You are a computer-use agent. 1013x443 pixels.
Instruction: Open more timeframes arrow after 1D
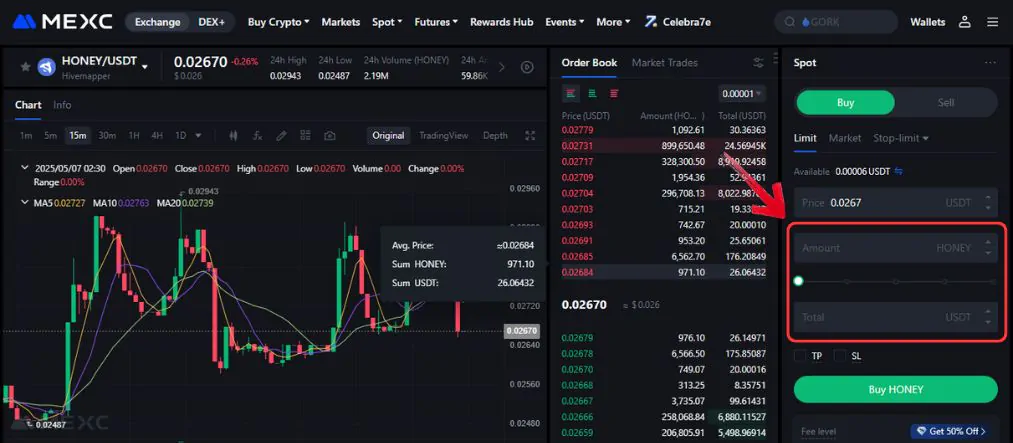point(198,136)
